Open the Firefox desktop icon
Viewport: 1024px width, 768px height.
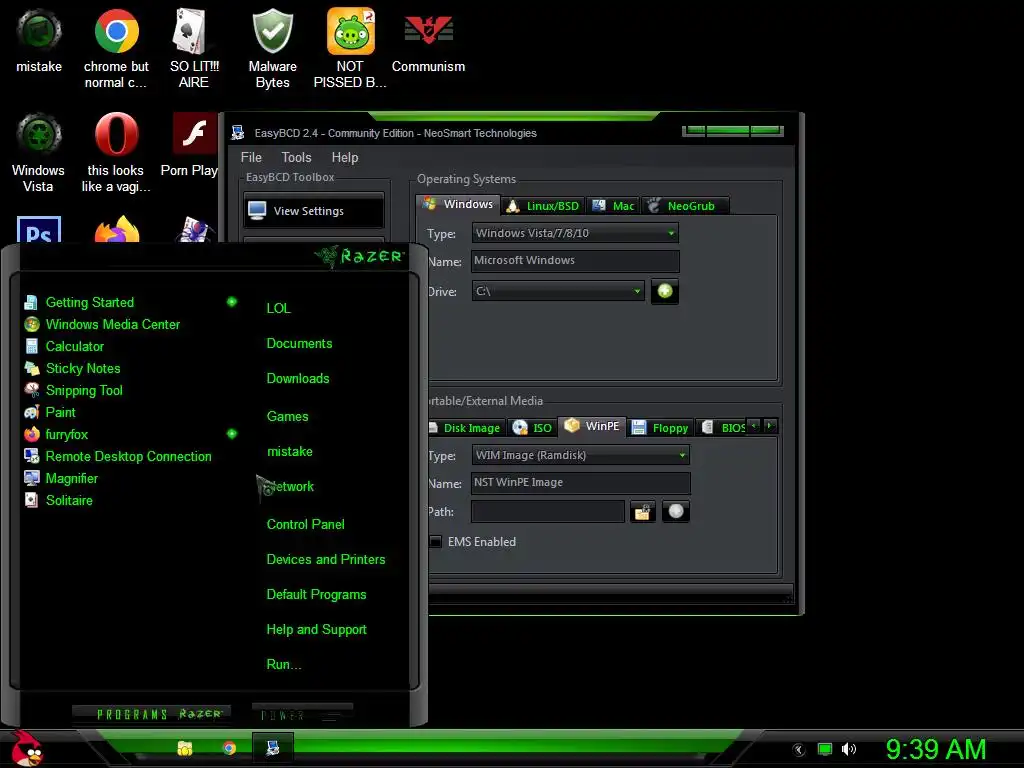[x=117, y=230]
